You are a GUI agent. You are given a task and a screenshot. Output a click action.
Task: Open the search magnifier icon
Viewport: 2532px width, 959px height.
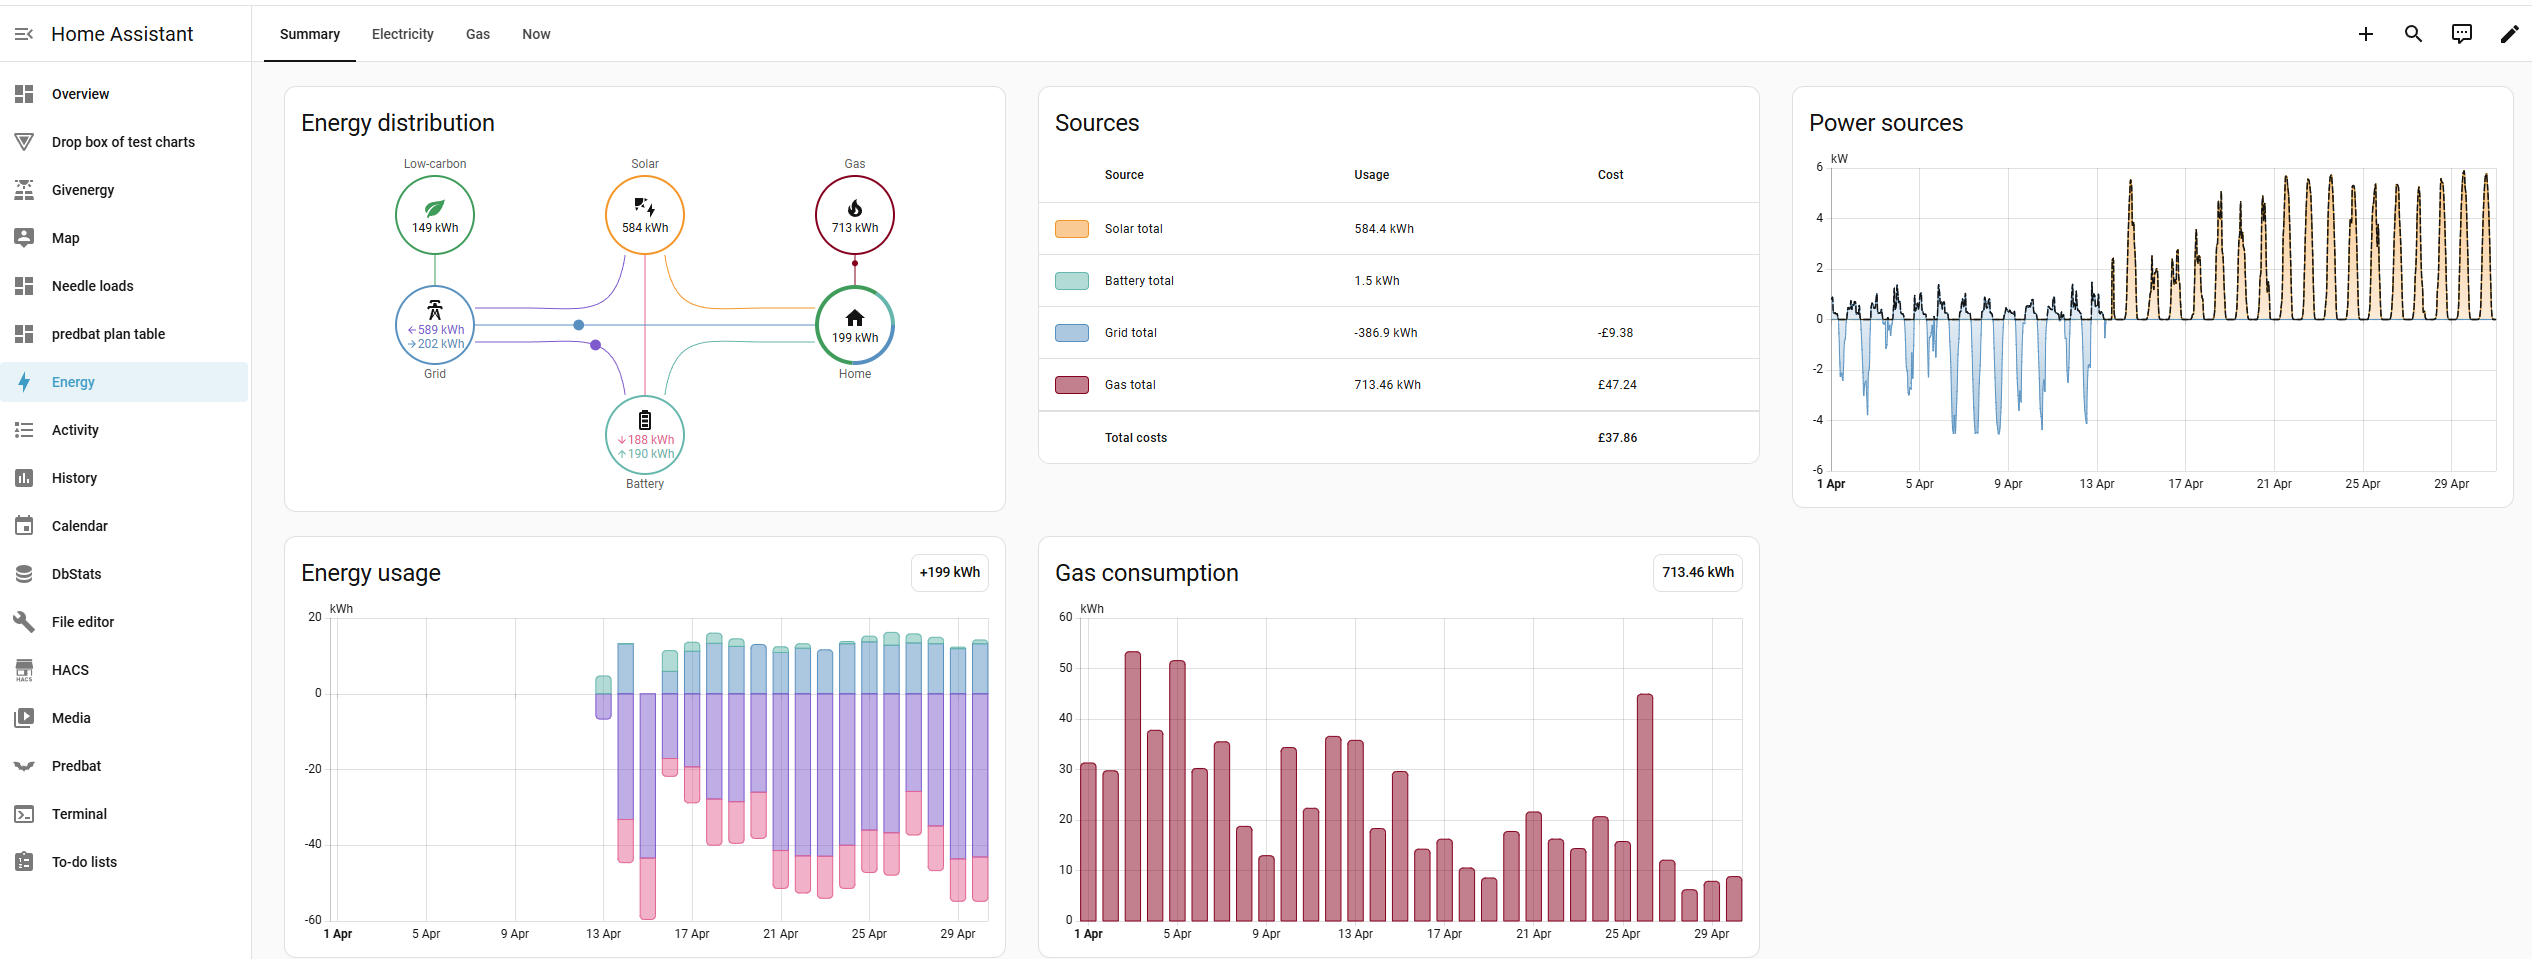[2414, 34]
